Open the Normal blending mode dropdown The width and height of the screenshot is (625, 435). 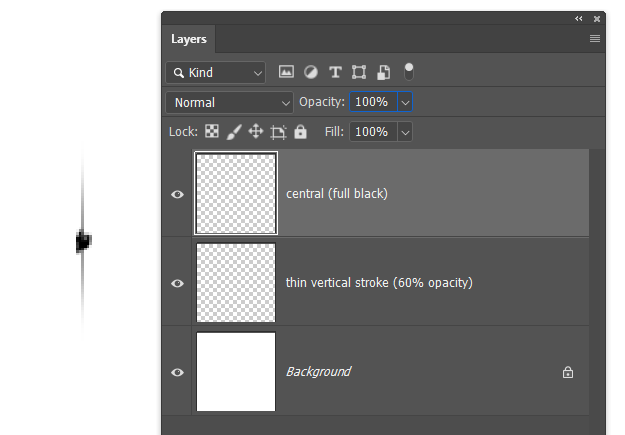(229, 102)
